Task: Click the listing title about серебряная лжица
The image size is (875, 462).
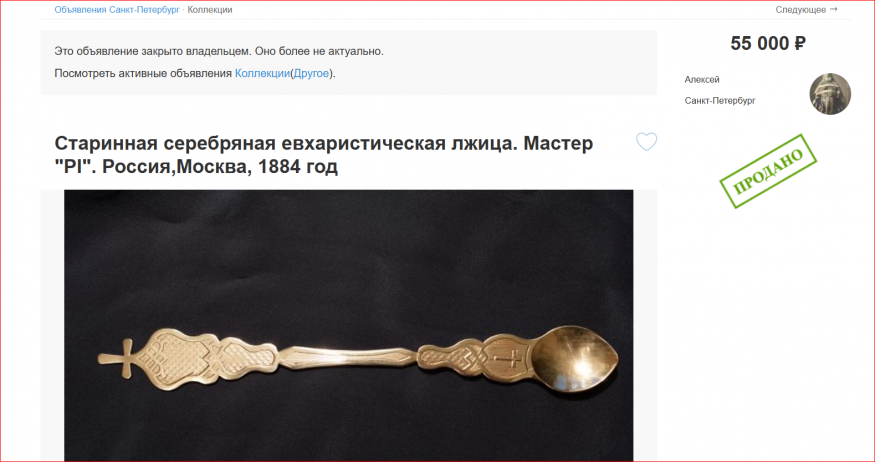Action: tap(324, 155)
